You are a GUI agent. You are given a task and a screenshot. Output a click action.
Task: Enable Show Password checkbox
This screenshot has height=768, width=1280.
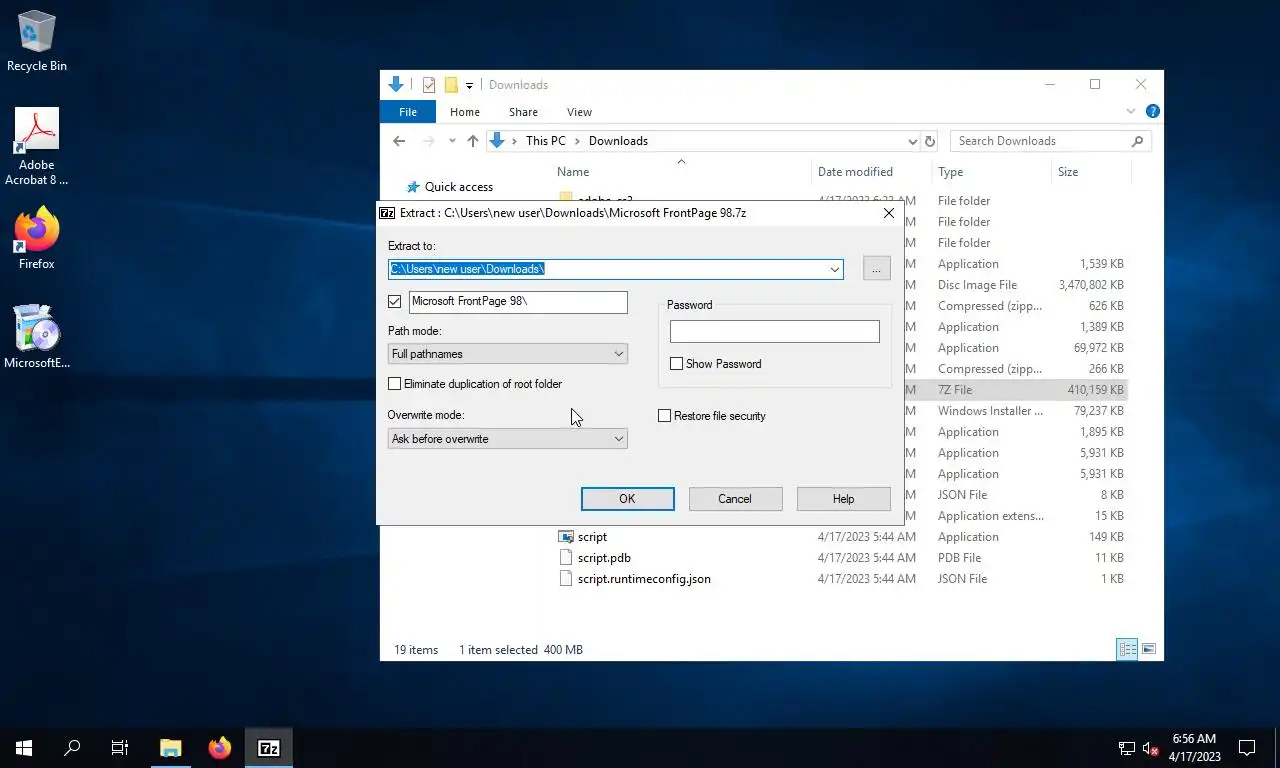pyautogui.click(x=676, y=364)
